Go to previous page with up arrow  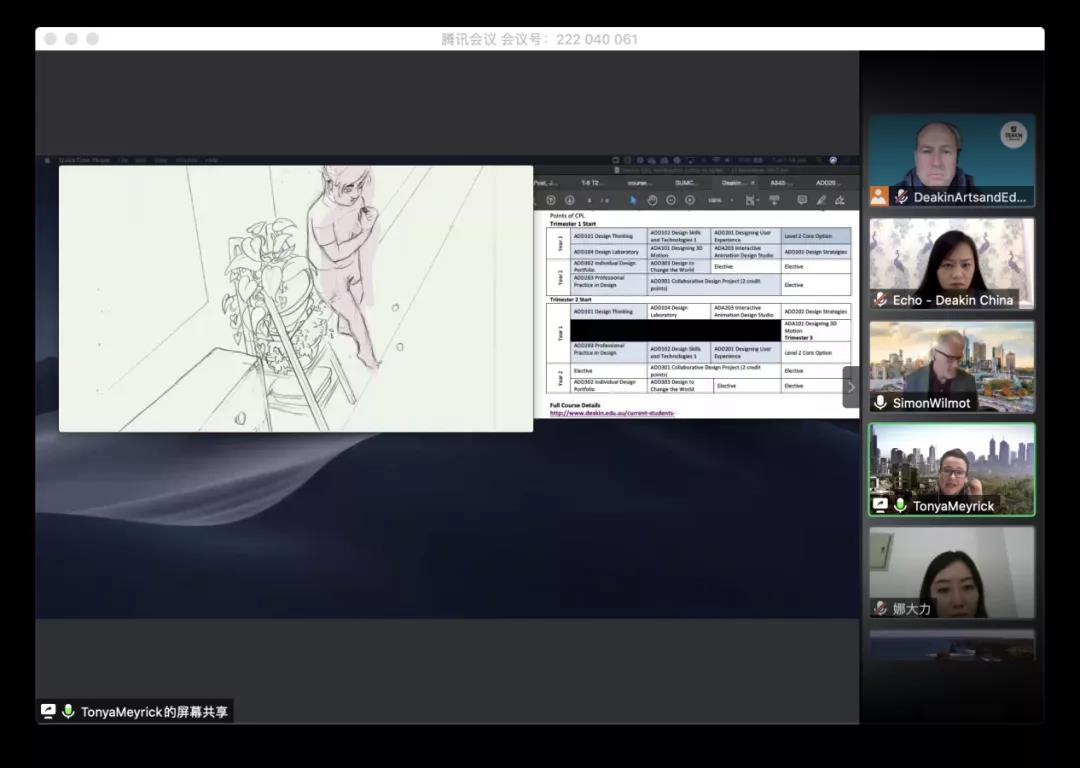tap(551, 200)
